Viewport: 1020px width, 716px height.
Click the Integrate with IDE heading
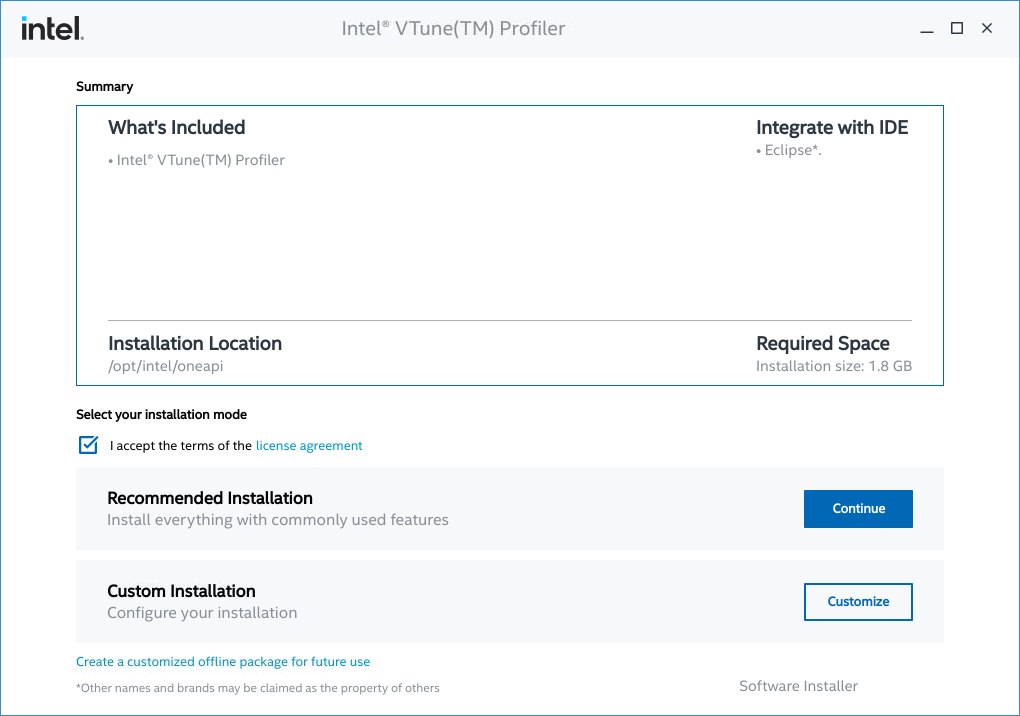coord(832,128)
